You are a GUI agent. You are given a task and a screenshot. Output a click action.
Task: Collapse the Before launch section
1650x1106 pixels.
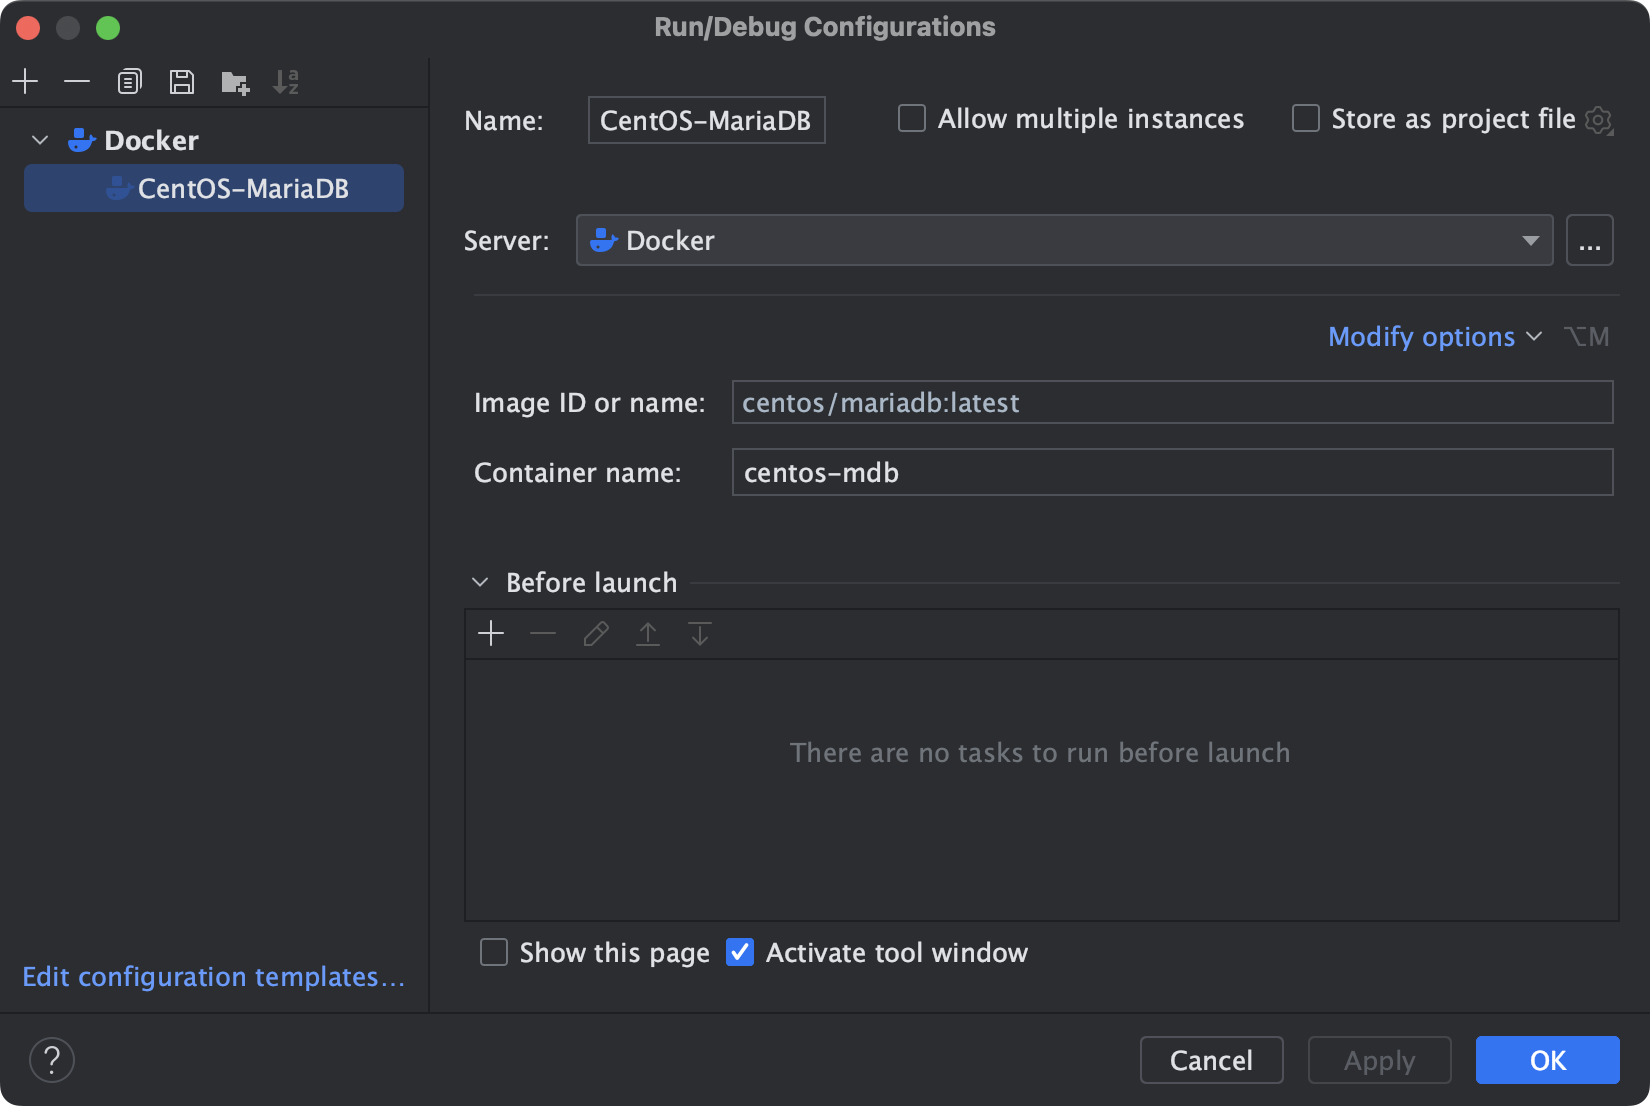(x=480, y=582)
